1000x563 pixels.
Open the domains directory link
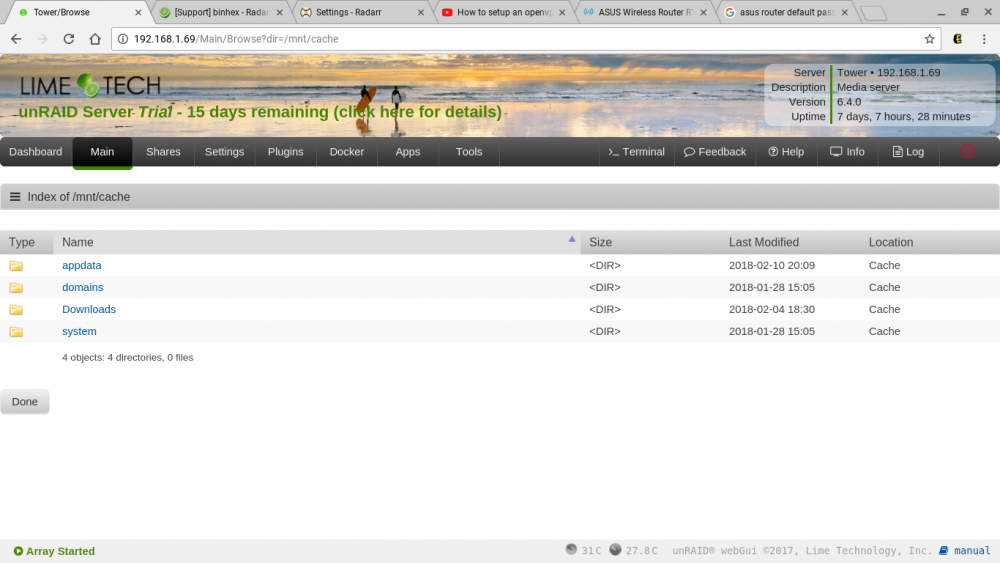(82, 288)
